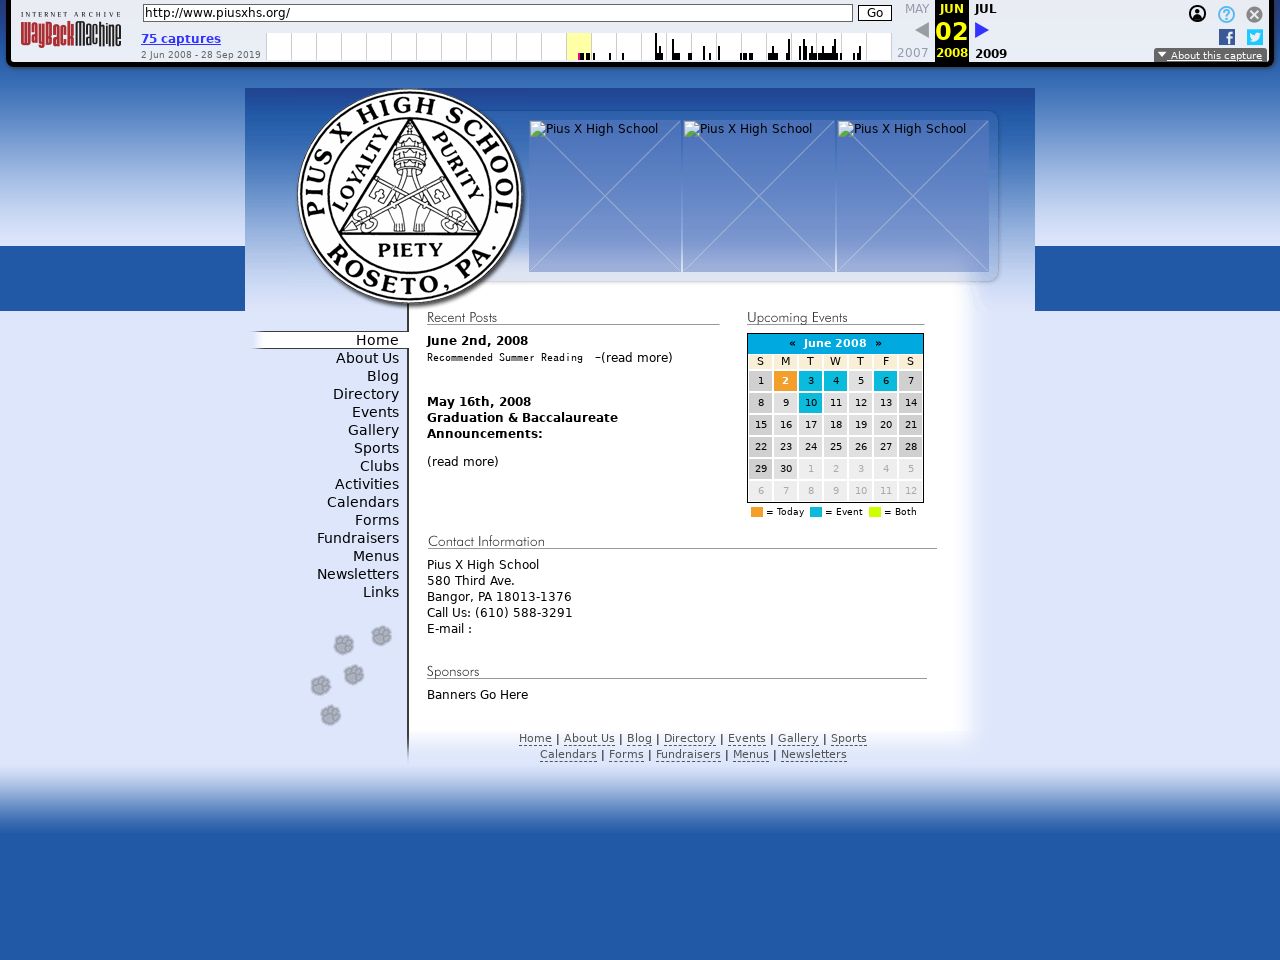Close the Wayback toolbar with X icon
Image resolution: width=1280 pixels, height=960 pixels.
[x=1254, y=14]
